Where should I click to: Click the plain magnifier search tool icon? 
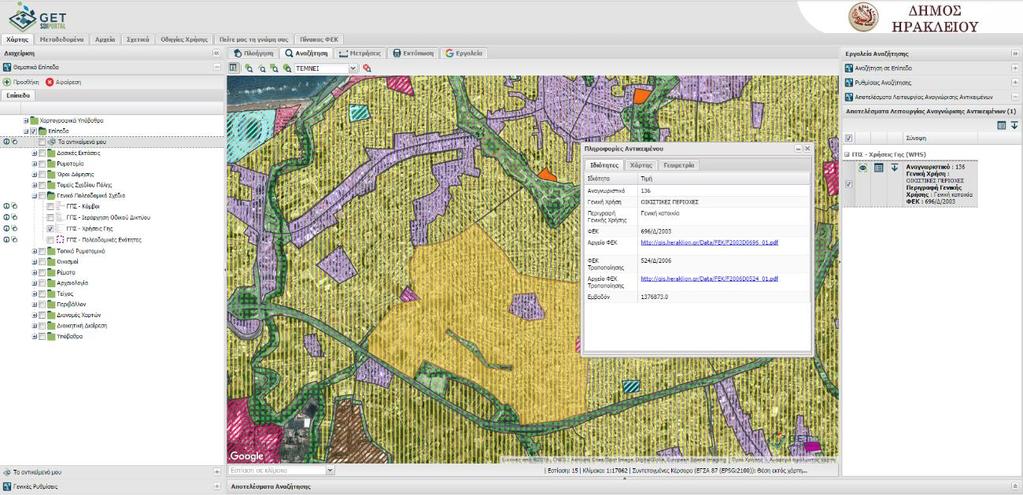262,68
